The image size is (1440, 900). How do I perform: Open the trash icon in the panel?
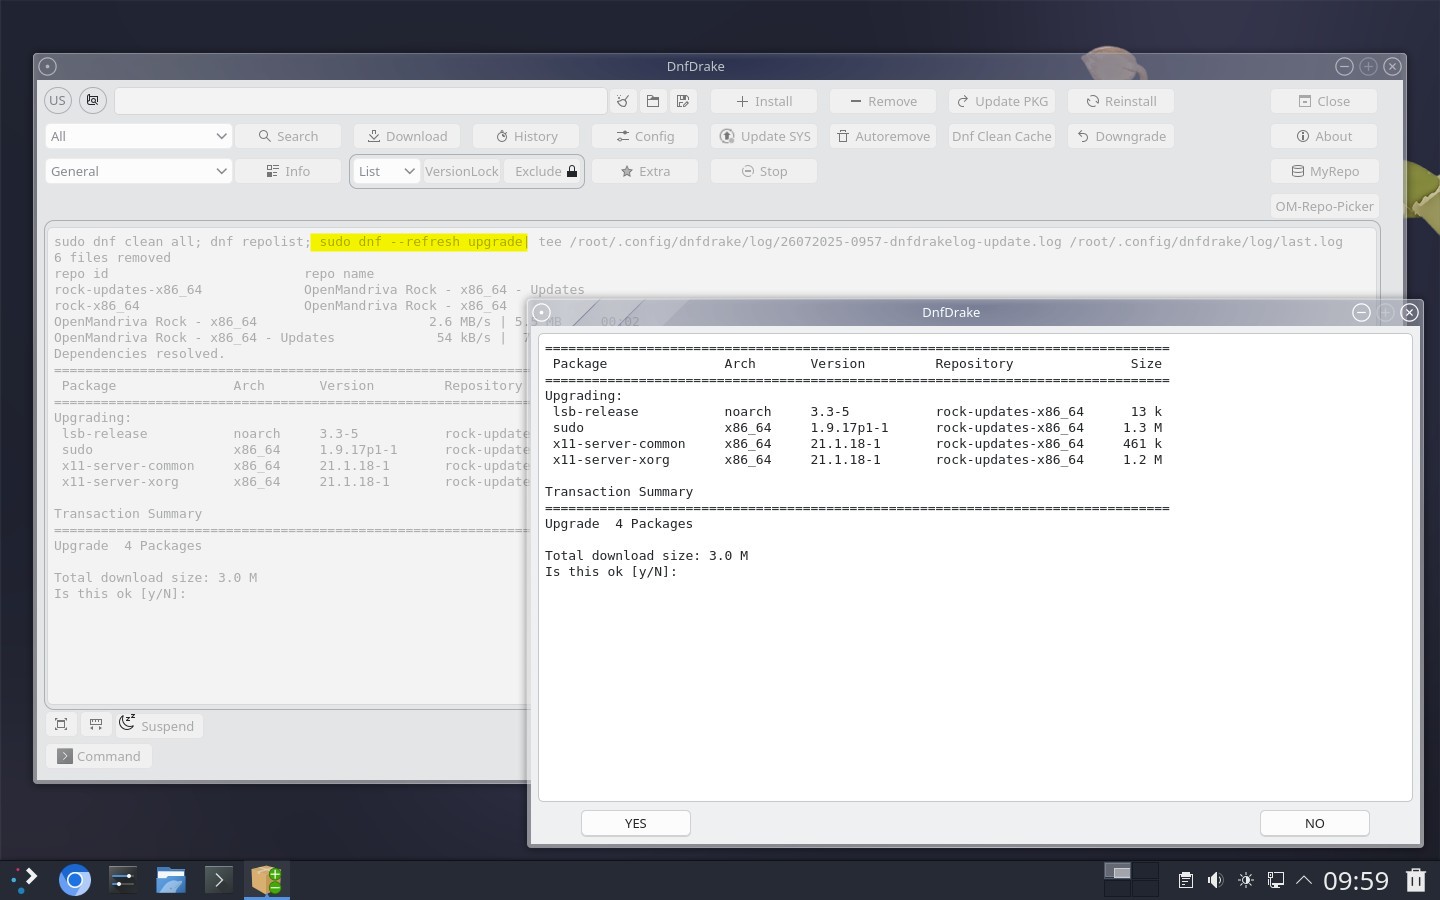click(x=1416, y=880)
